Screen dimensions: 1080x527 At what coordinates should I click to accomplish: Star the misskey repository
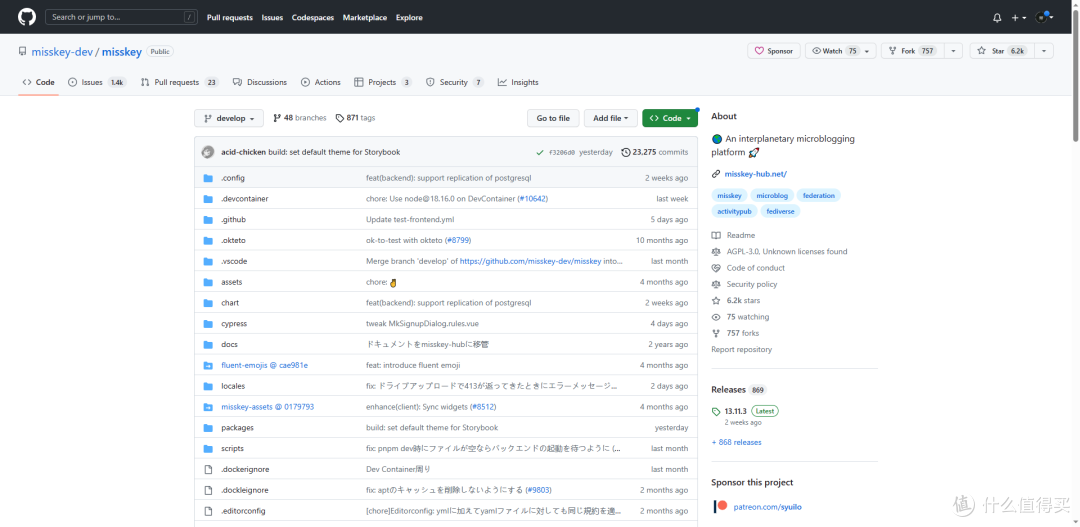1001,51
